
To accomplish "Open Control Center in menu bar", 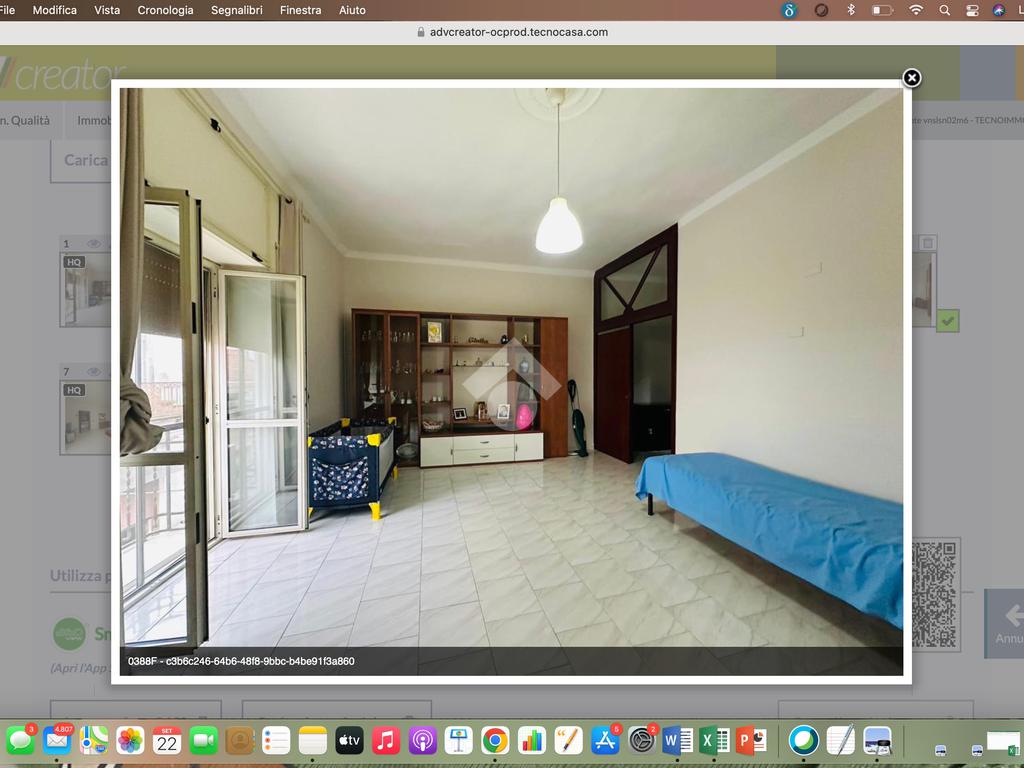I will pos(972,10).
